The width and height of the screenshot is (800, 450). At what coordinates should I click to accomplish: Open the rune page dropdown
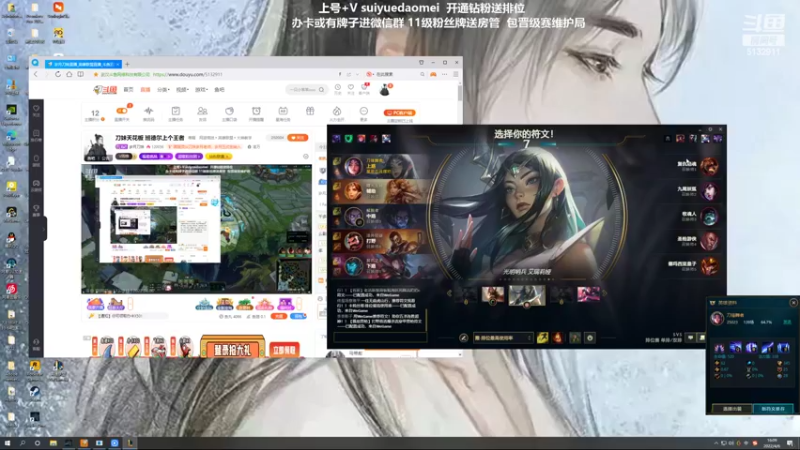[503, 338]
